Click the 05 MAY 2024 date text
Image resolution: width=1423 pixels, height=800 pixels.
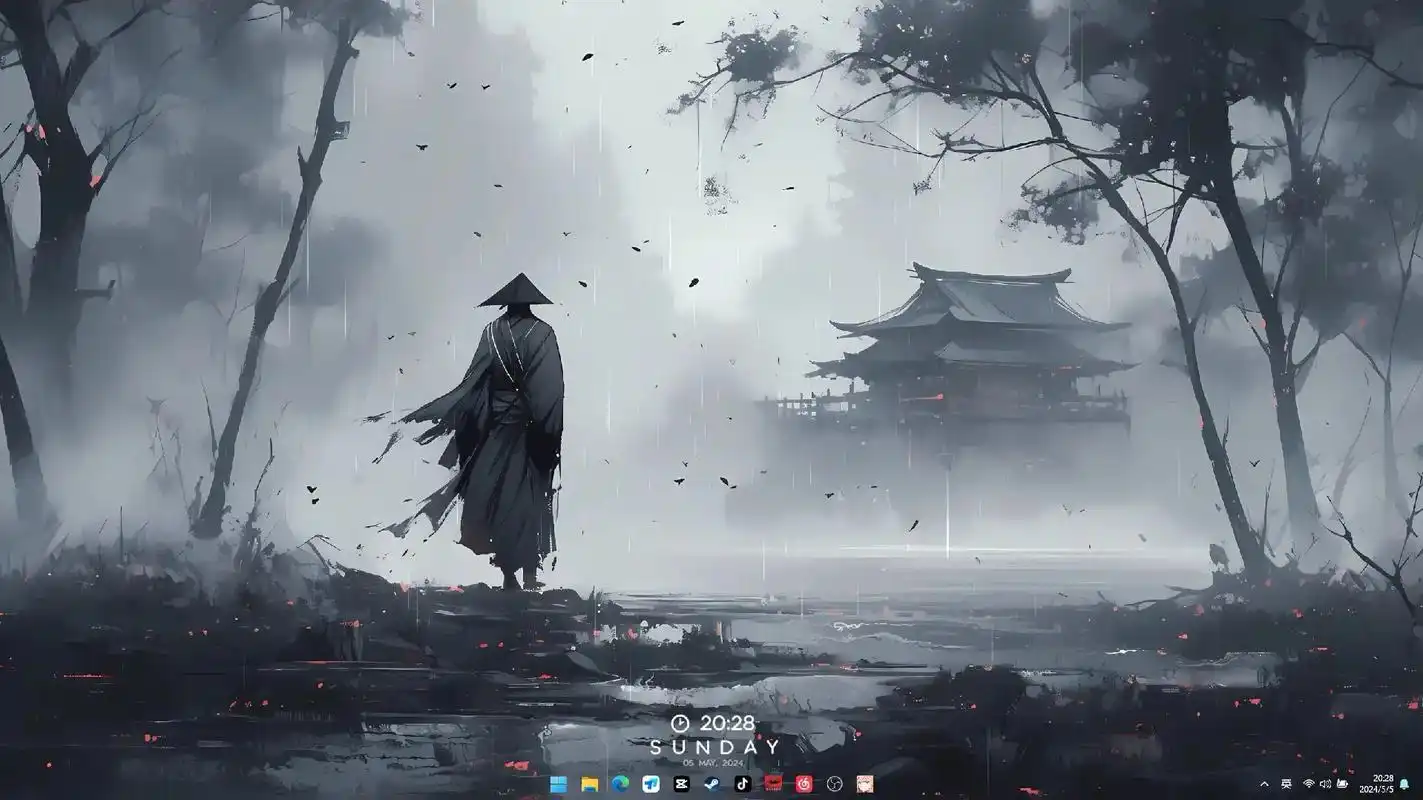(711, 762)
